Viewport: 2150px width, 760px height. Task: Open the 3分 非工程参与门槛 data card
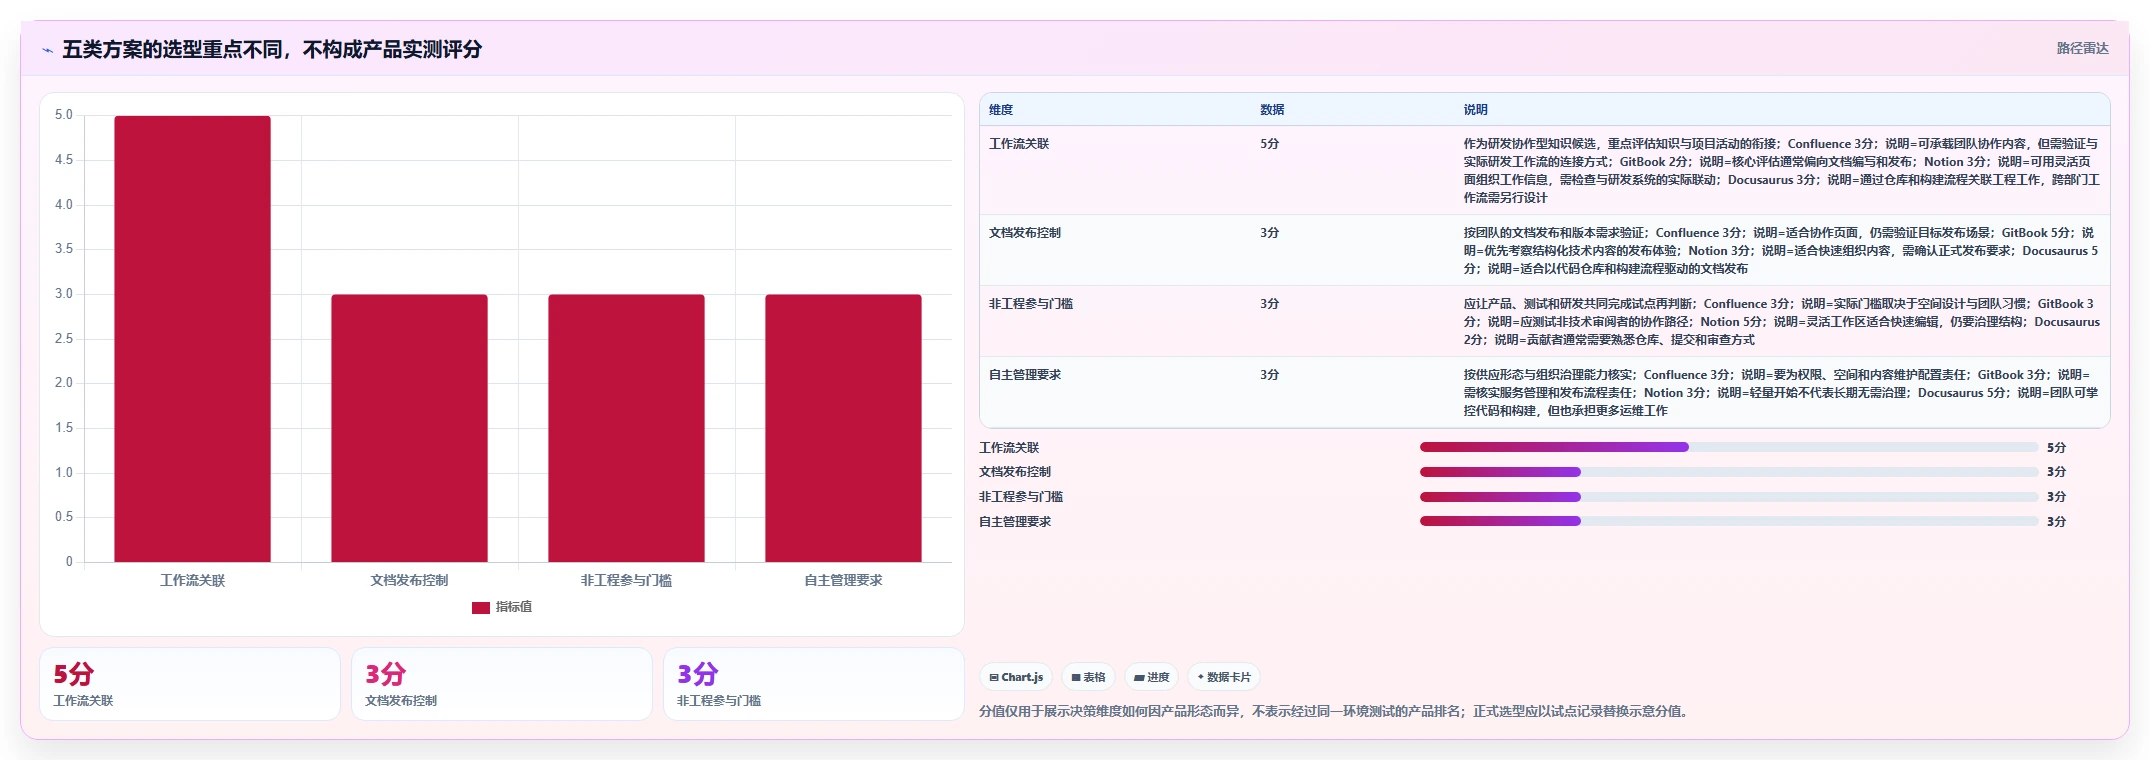(814, 684)
